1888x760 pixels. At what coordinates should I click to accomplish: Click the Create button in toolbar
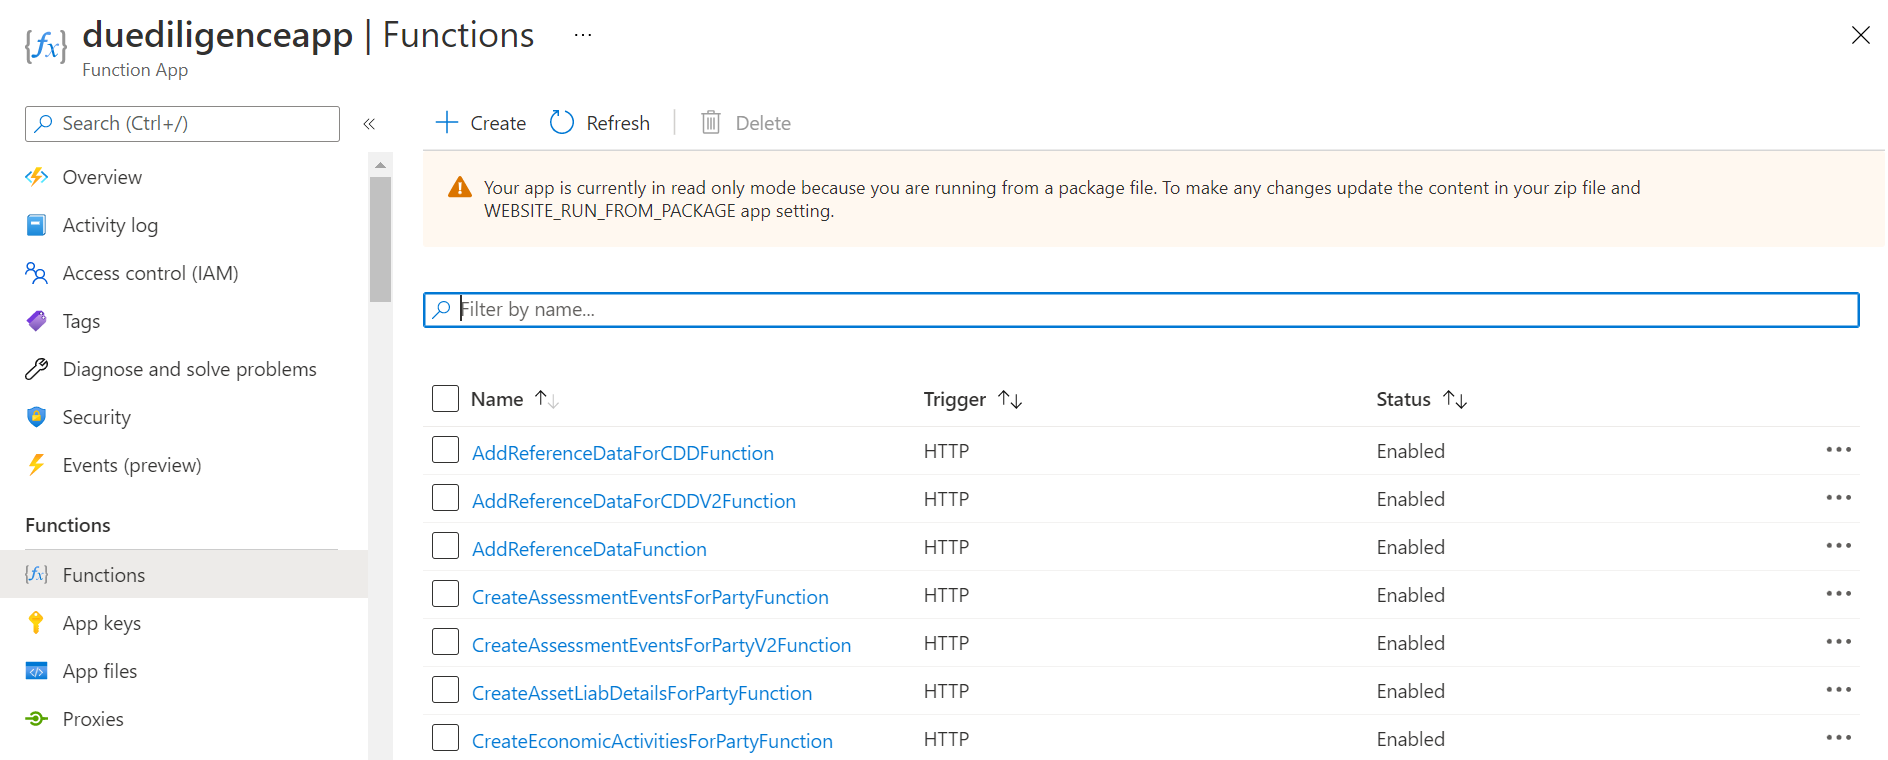pos(481,123)
